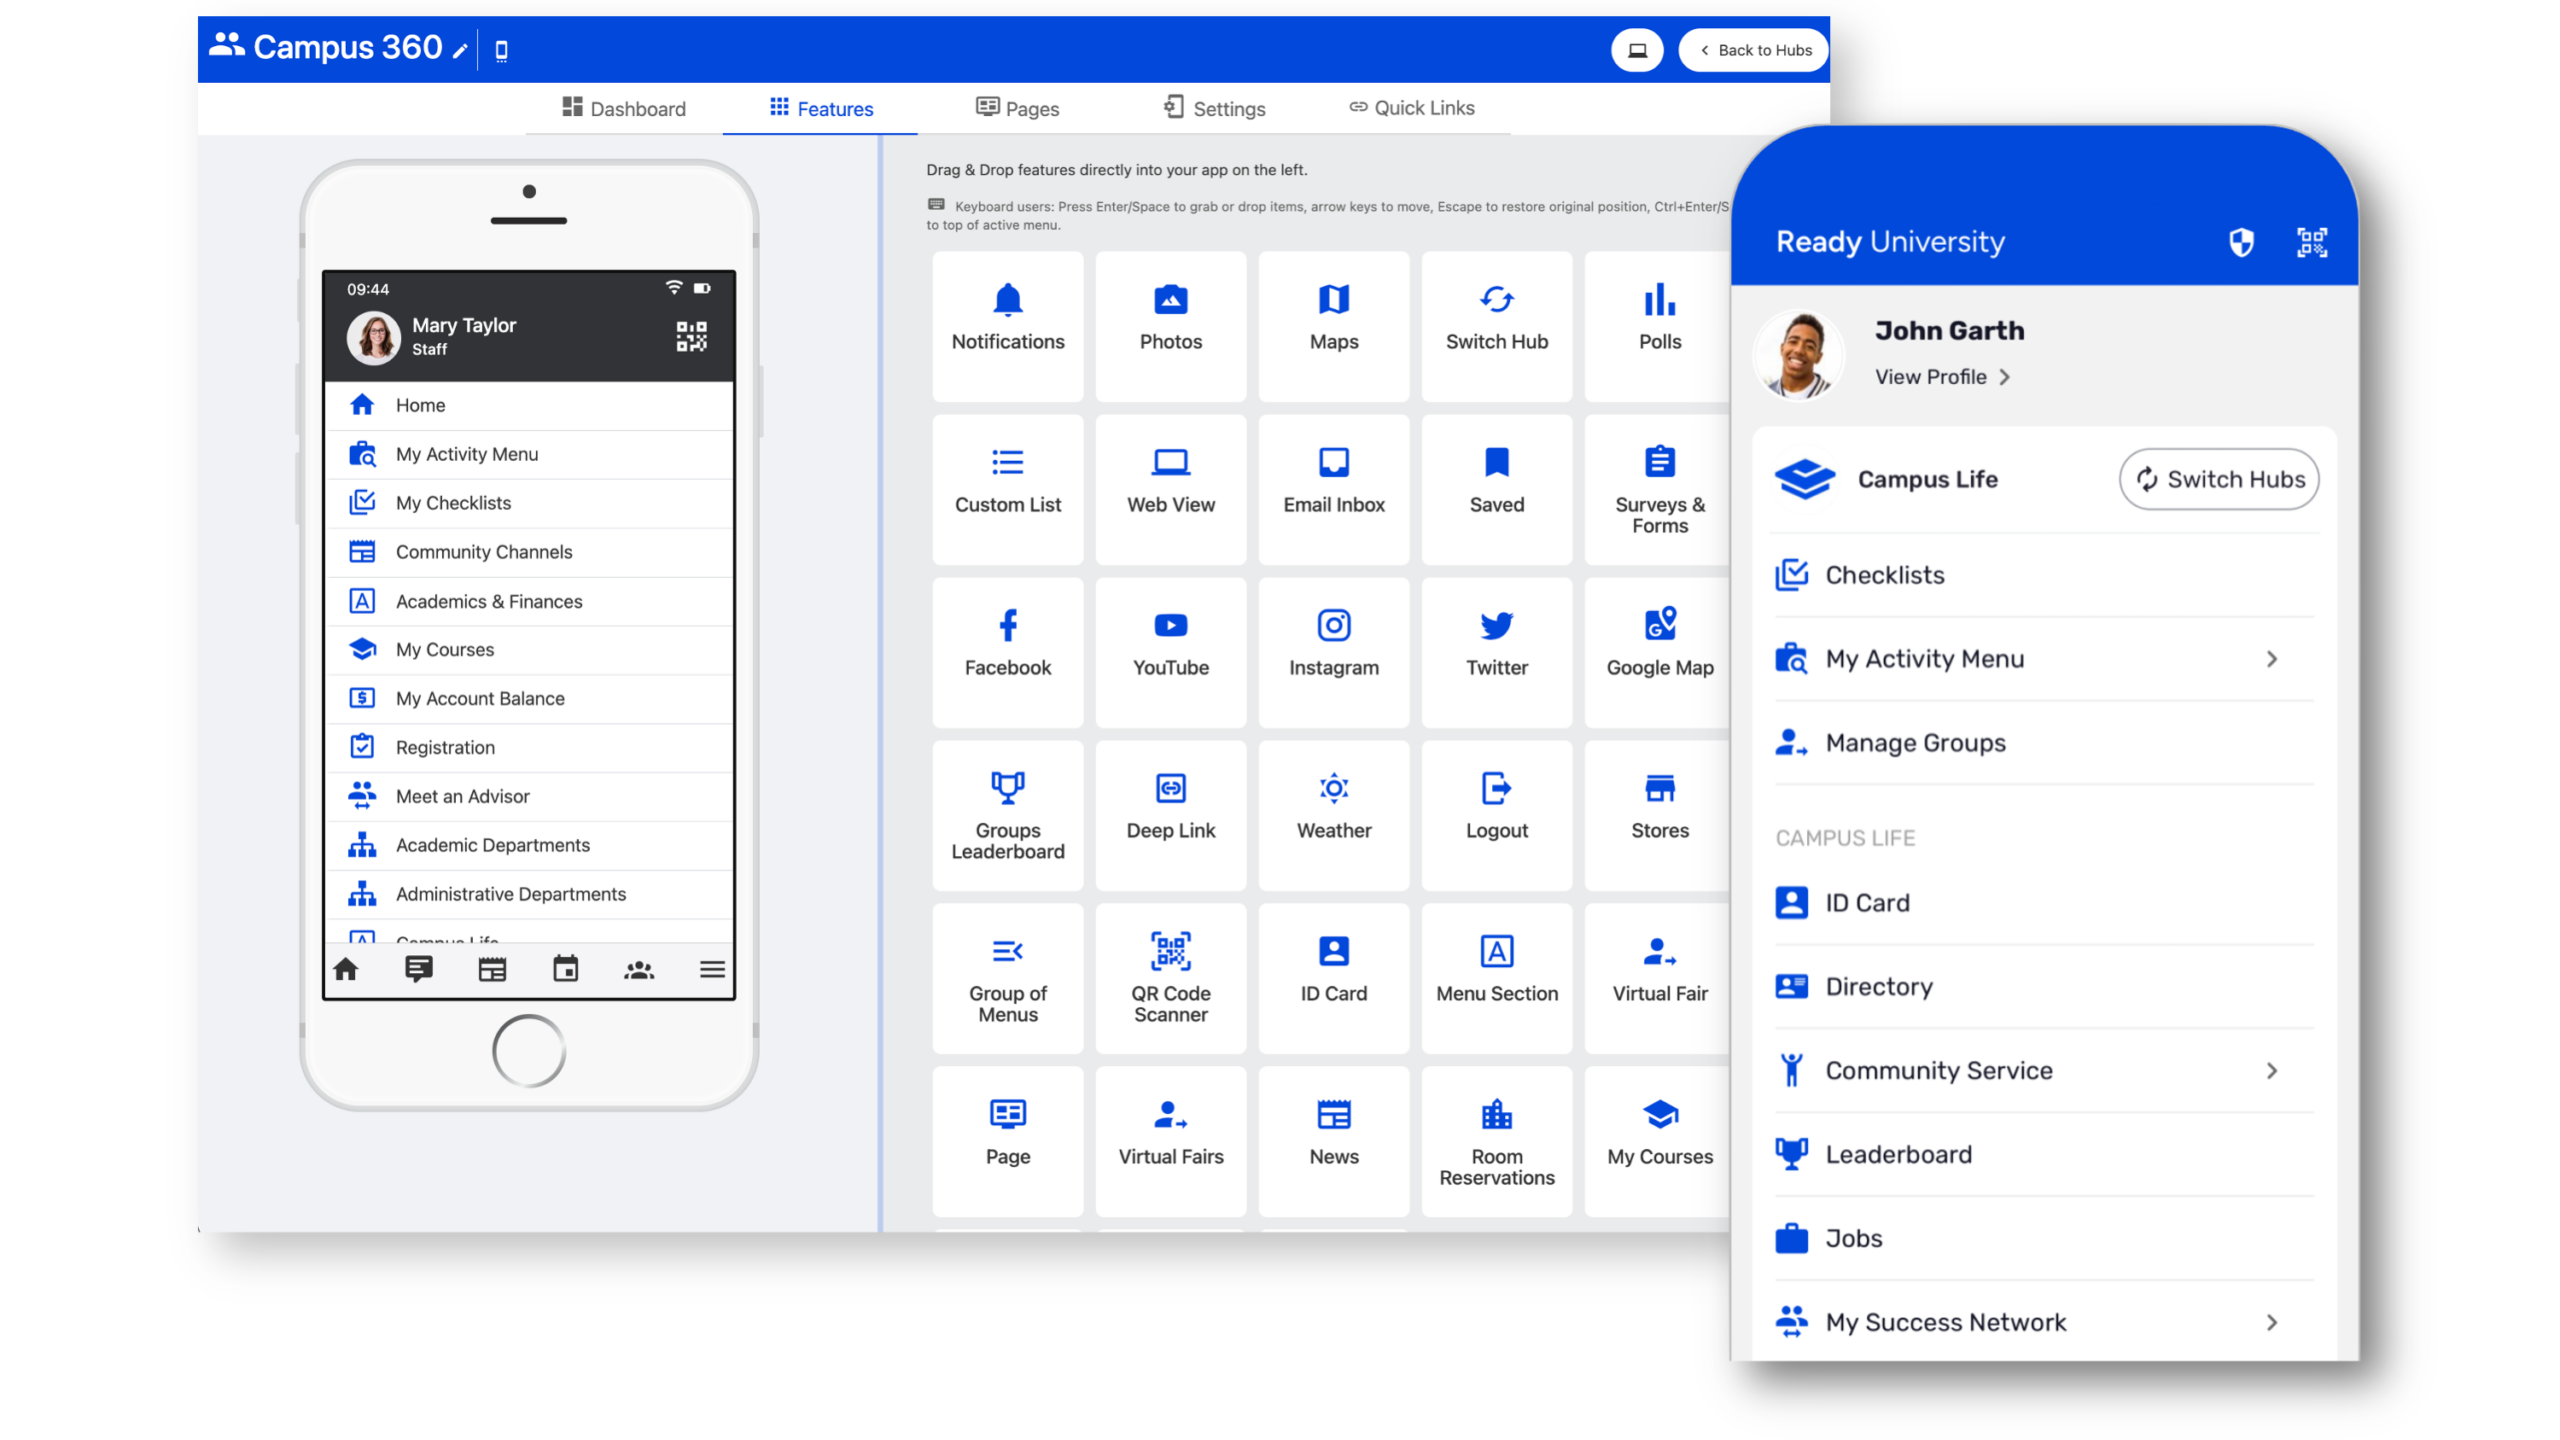Click the ID Card feature tile

coord(1333,978)
